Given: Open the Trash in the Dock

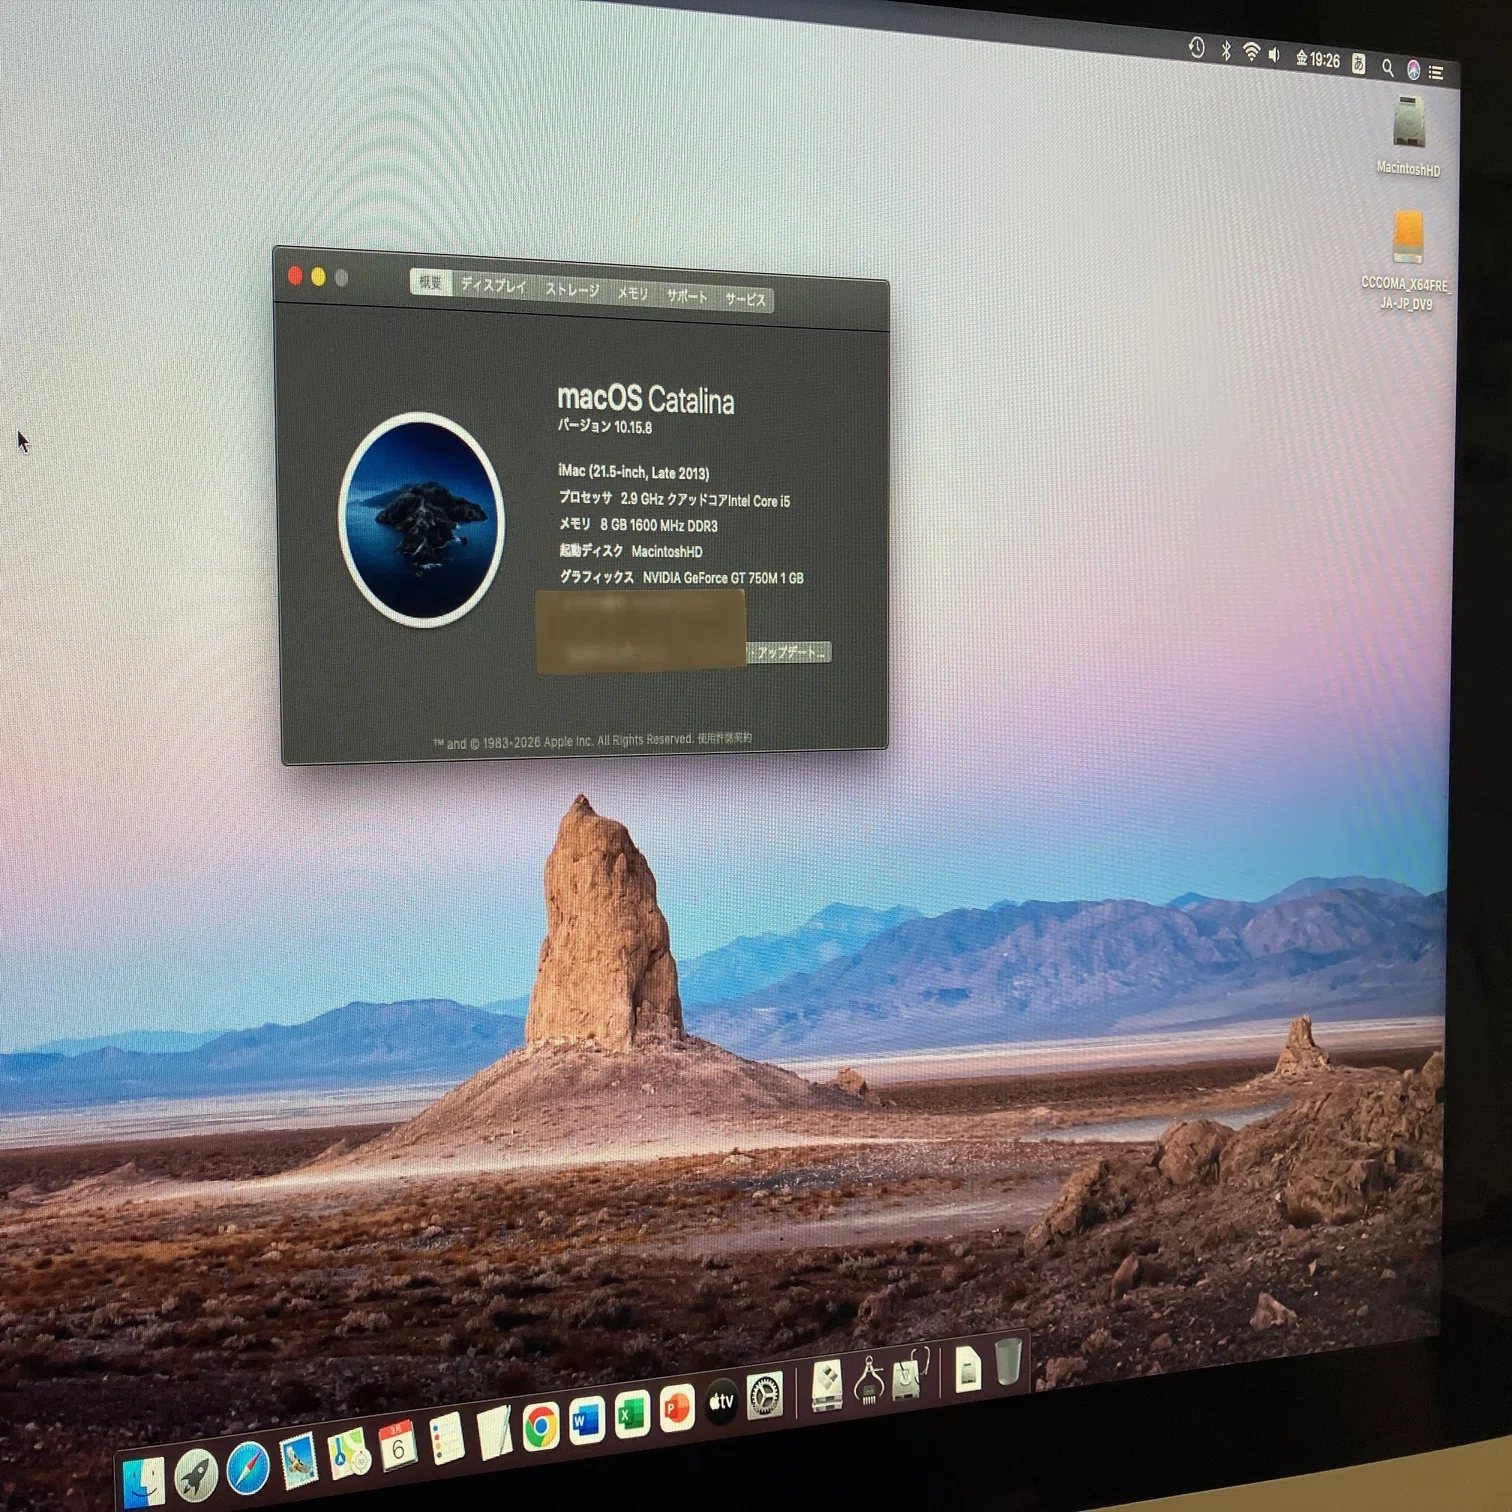Looking at the screenshot, I should tap(1009, 1362).
